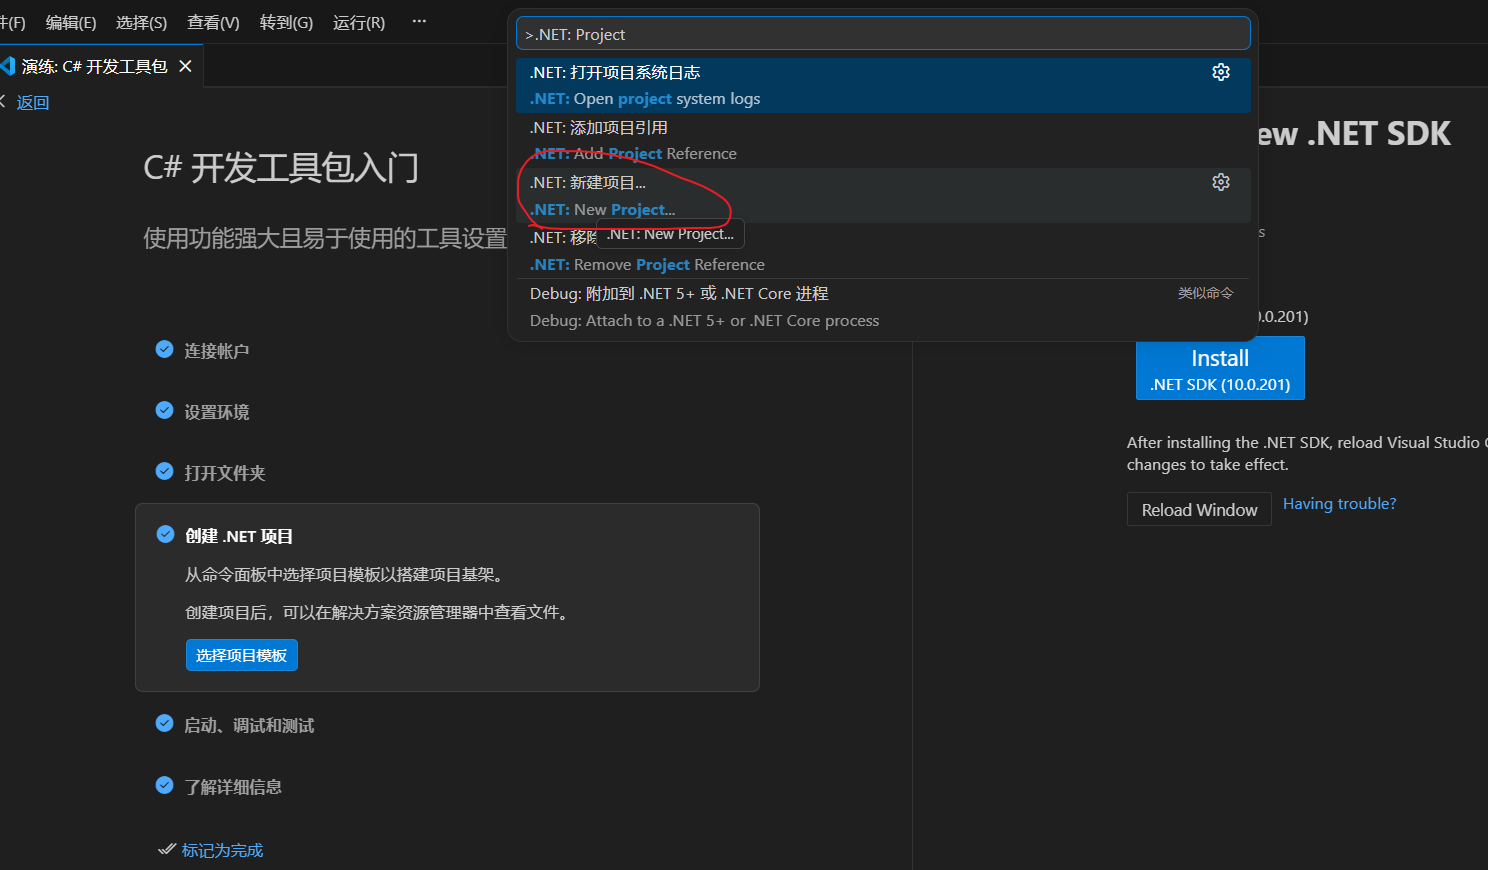Select .NET: 新建项目... command
Screen dimensions: 1488x870
pyautogui.click(x=883, y=195)
